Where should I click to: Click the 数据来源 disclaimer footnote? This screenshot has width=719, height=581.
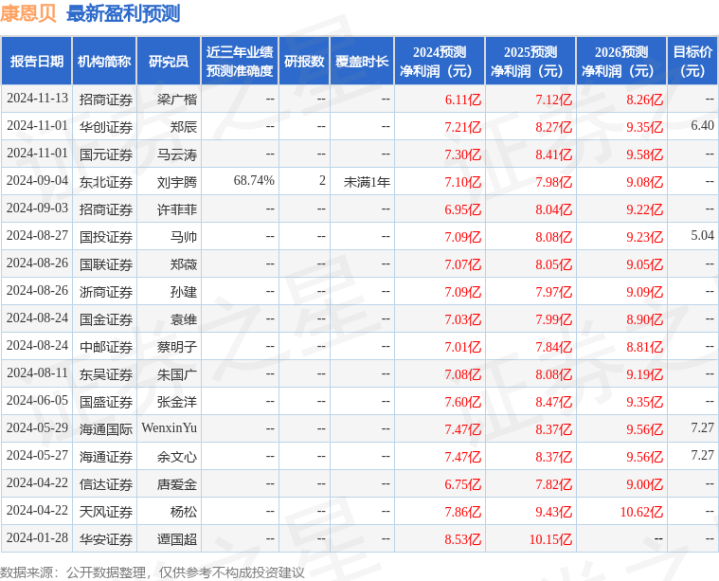click(x=152, y=573)
